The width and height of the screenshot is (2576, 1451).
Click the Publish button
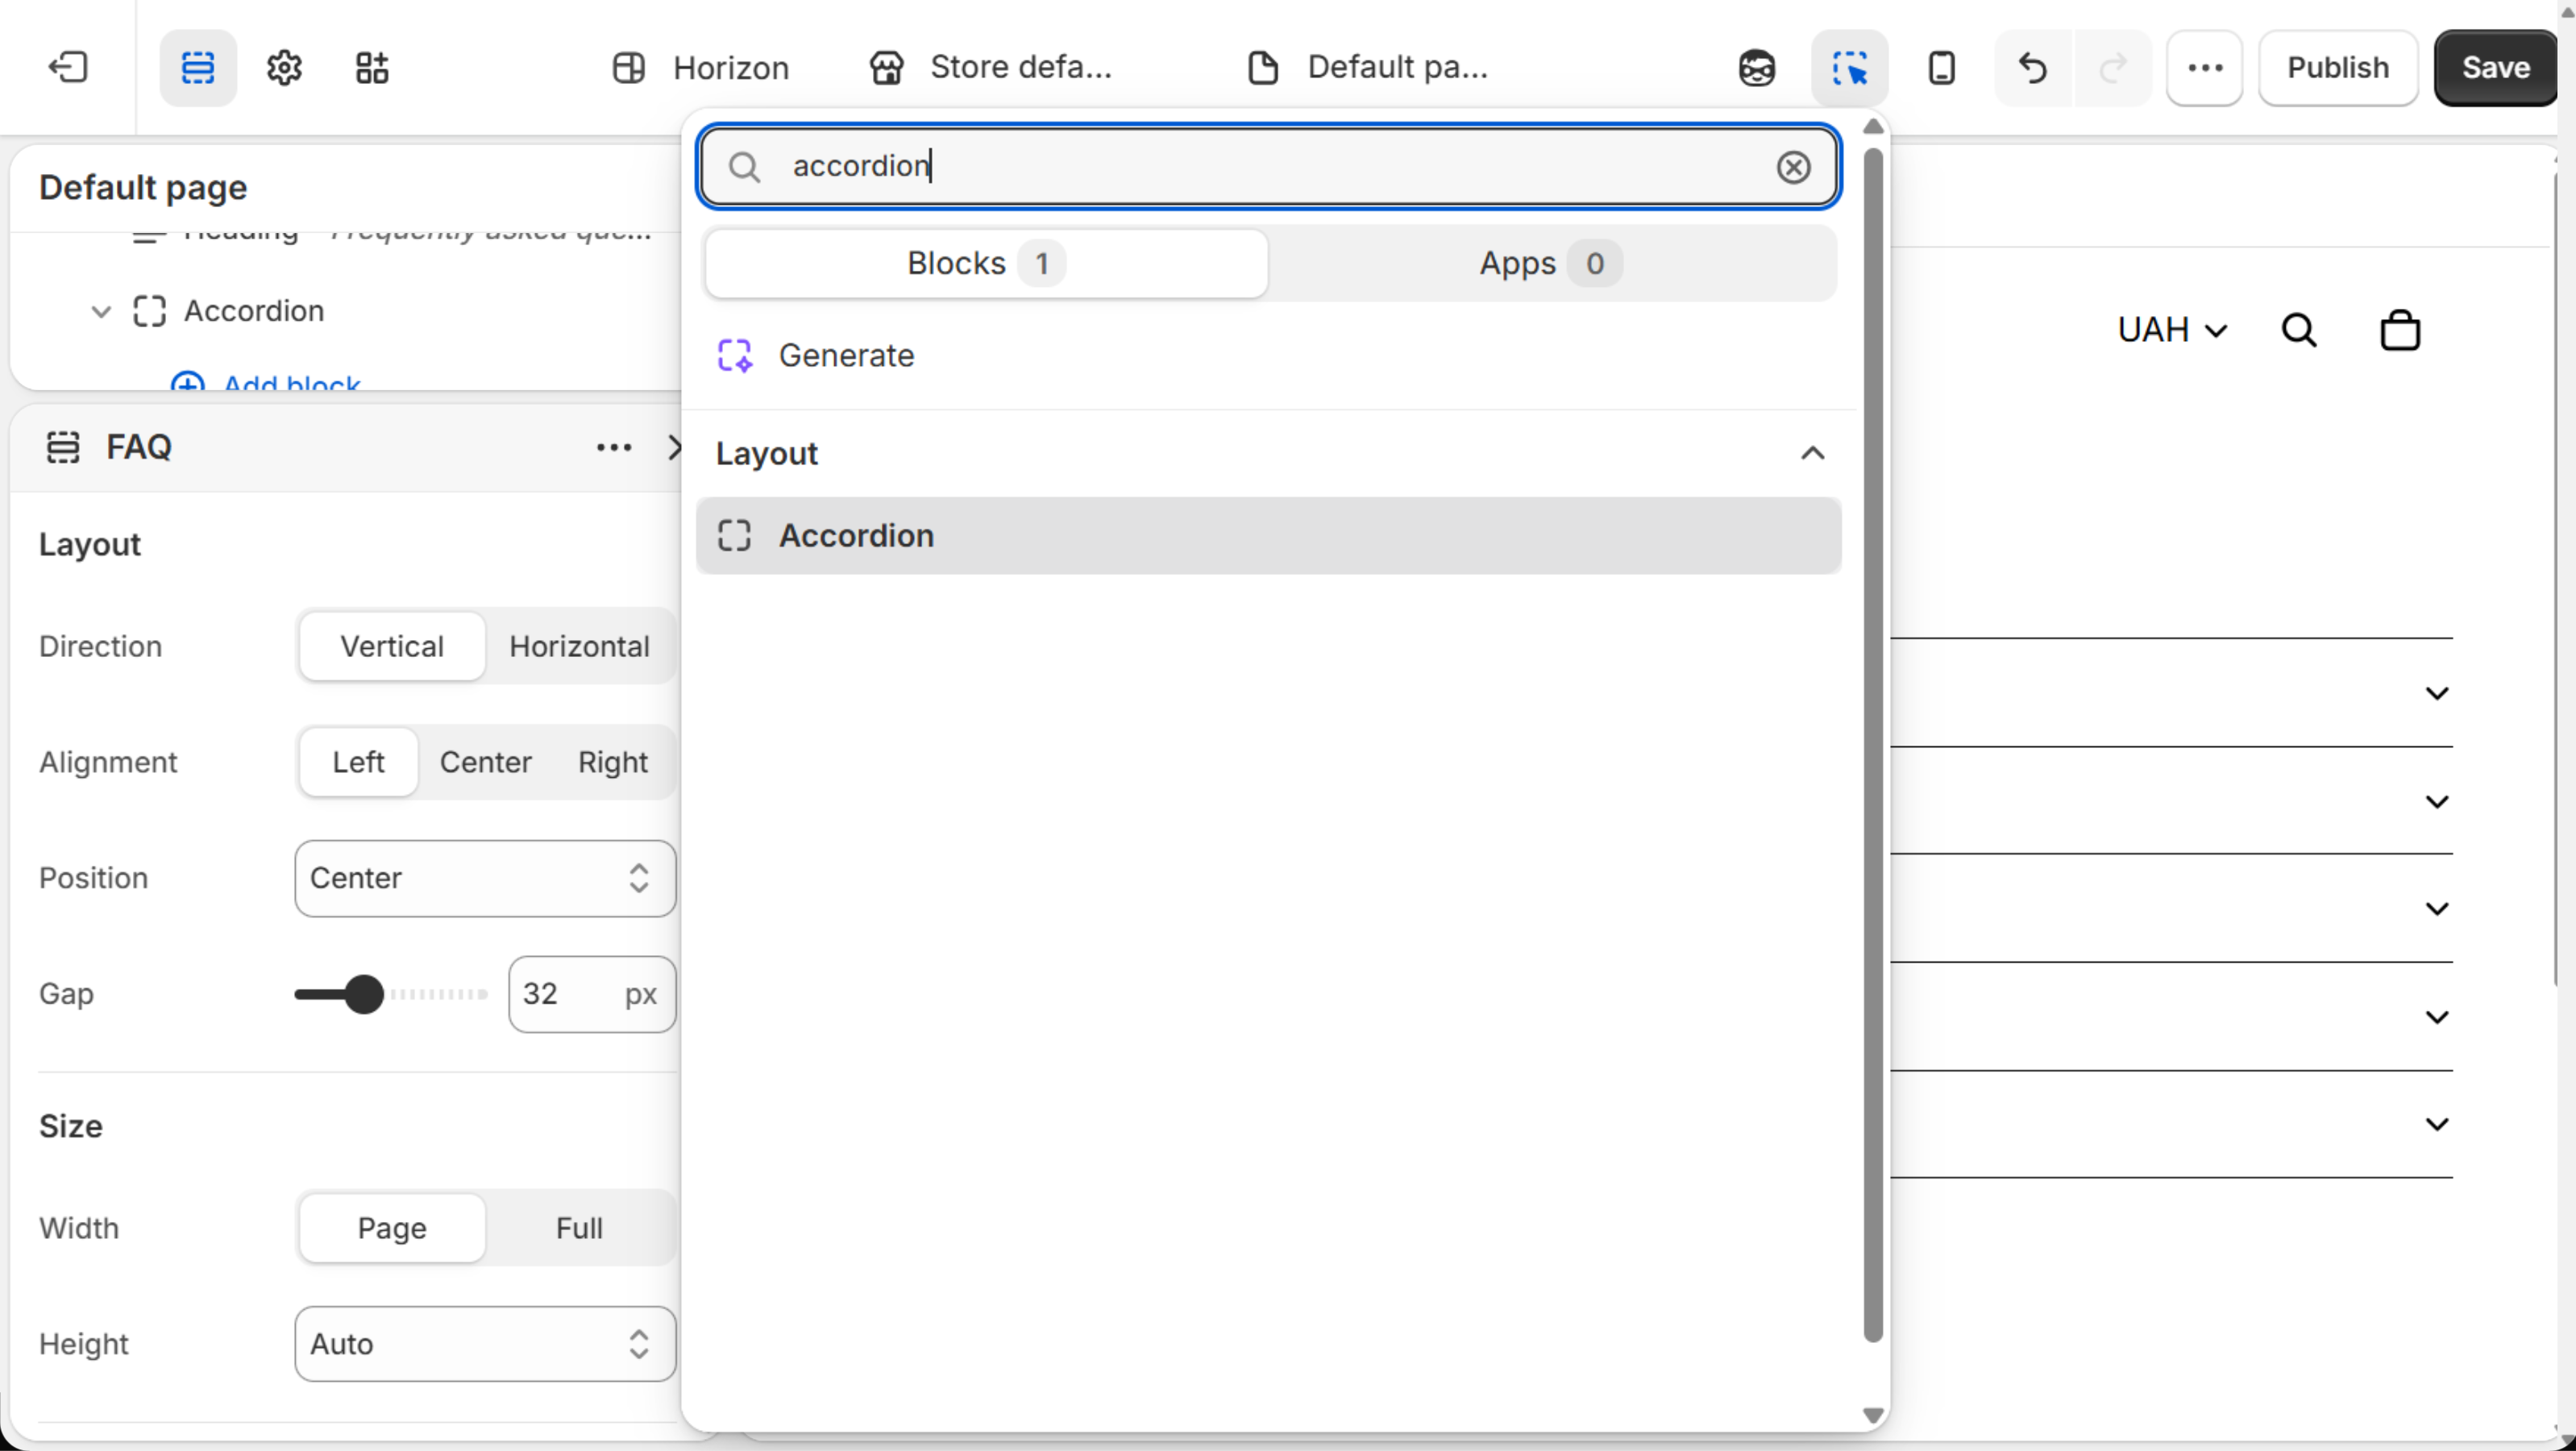(x=2338, y=67)
